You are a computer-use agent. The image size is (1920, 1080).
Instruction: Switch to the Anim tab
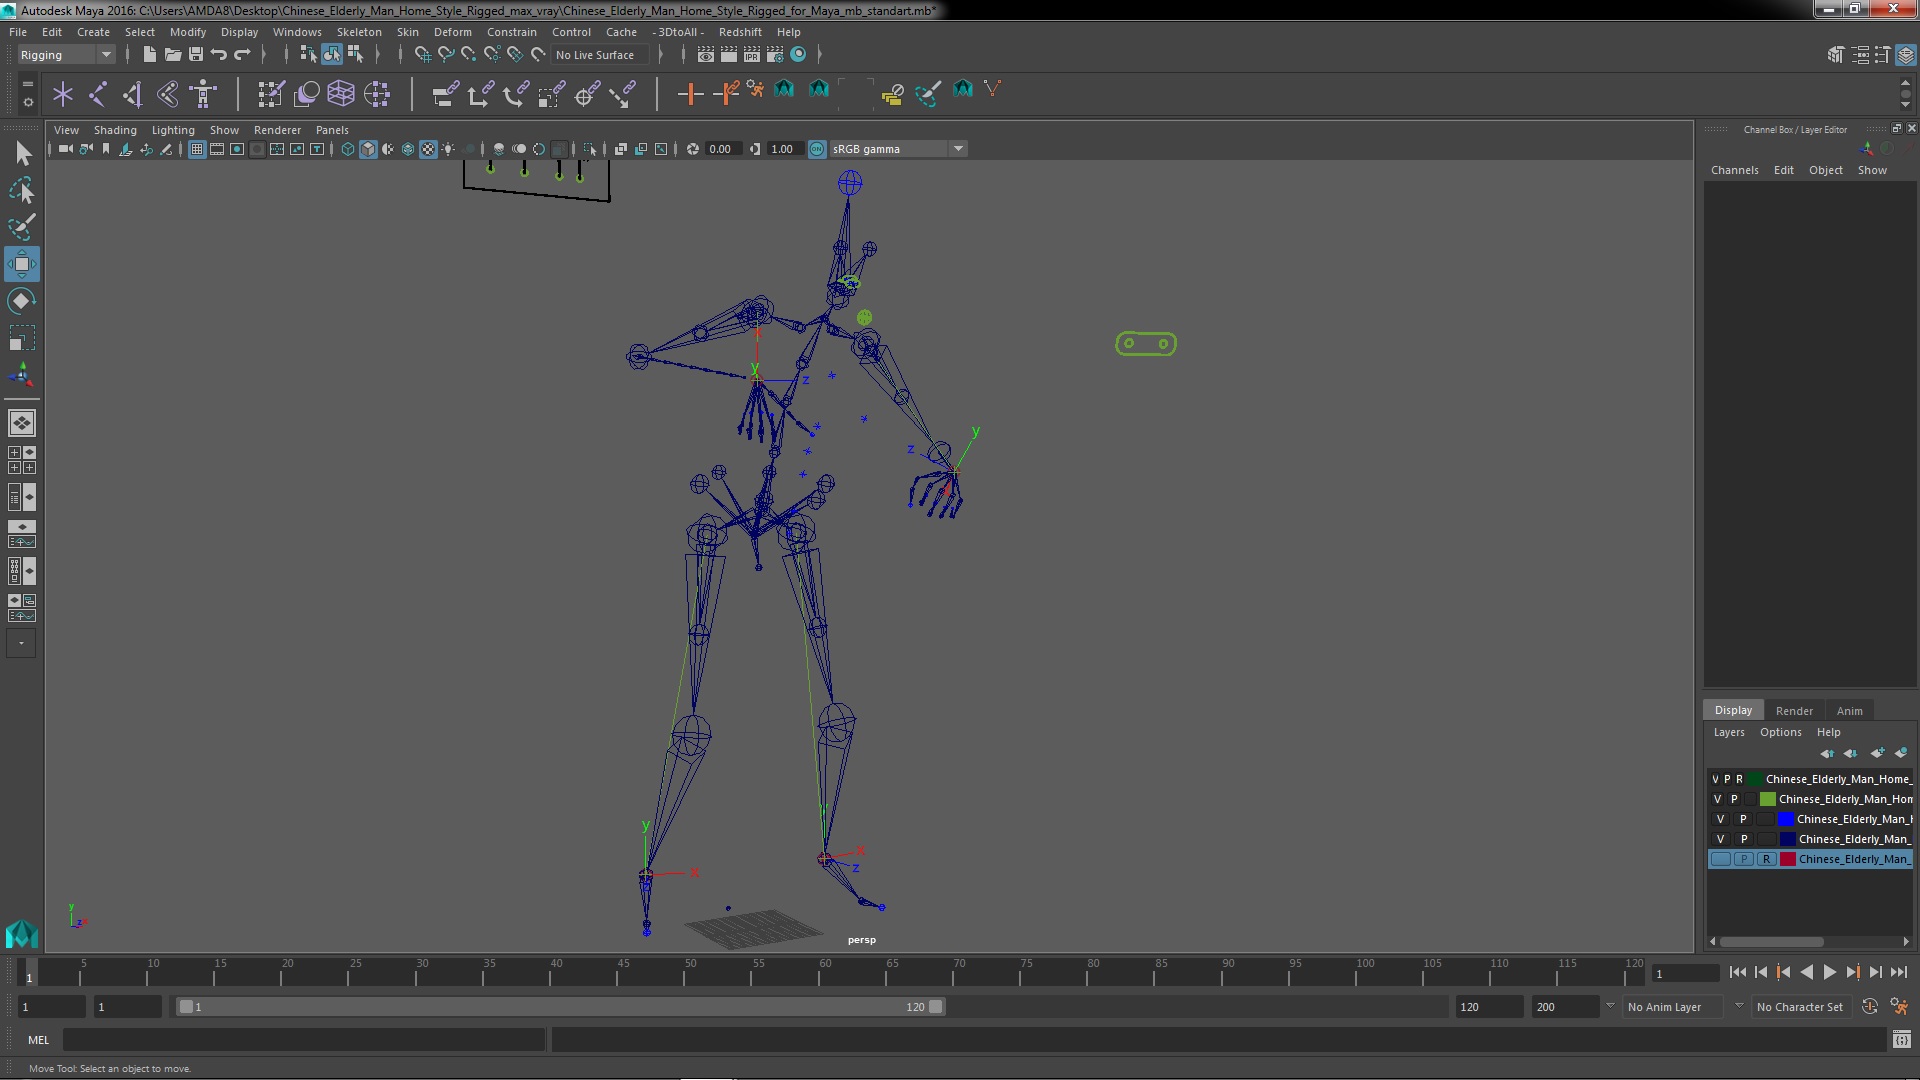1849,709
